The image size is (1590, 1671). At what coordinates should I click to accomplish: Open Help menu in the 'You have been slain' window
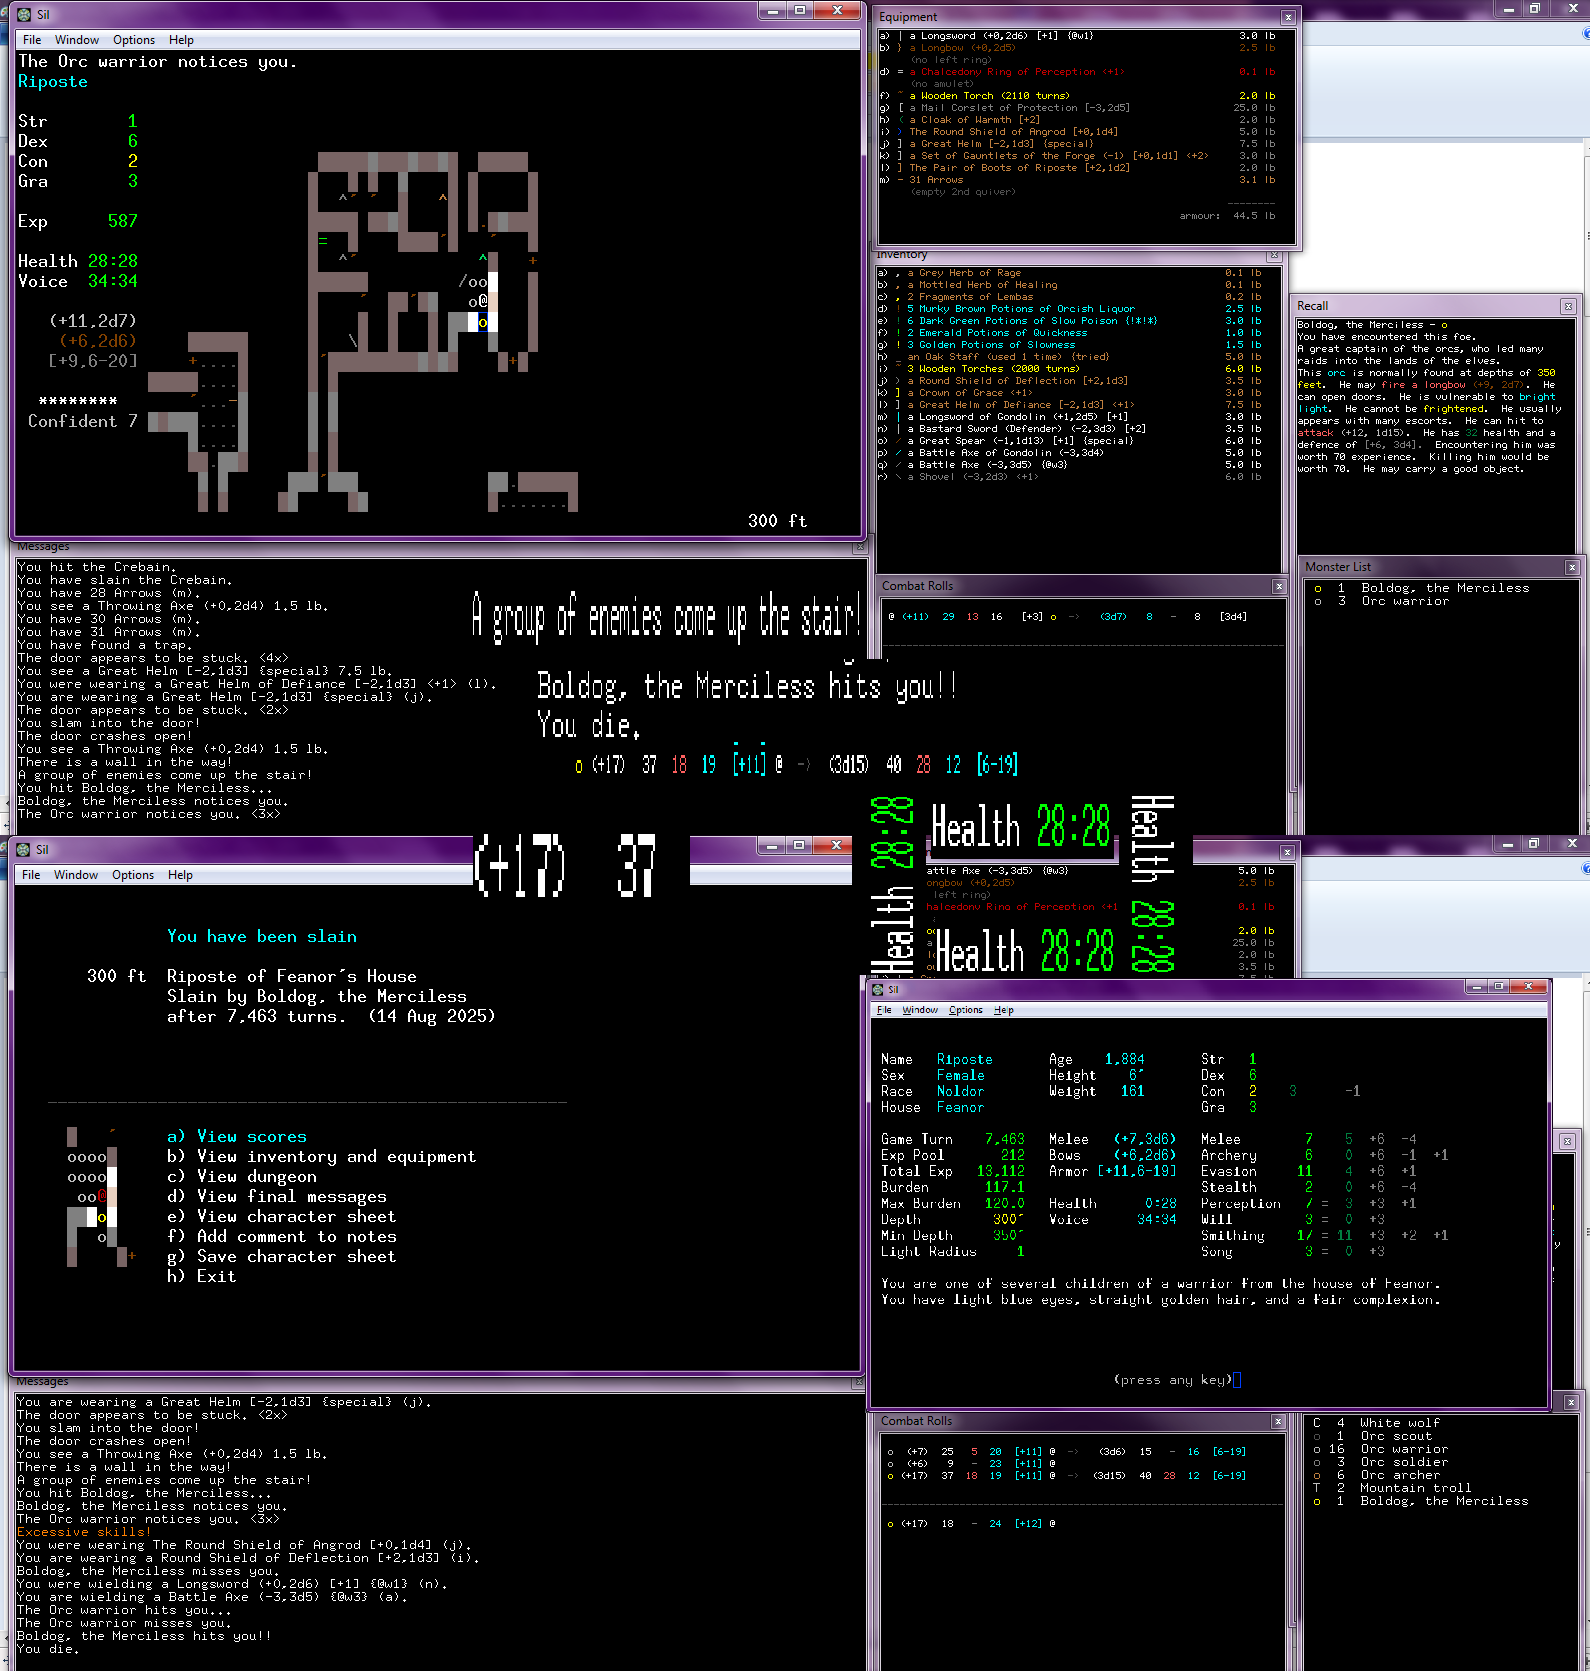[180, 875]
